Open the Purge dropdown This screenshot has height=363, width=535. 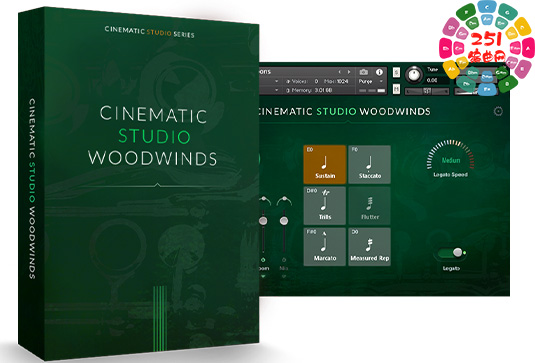tap(371, 82)
